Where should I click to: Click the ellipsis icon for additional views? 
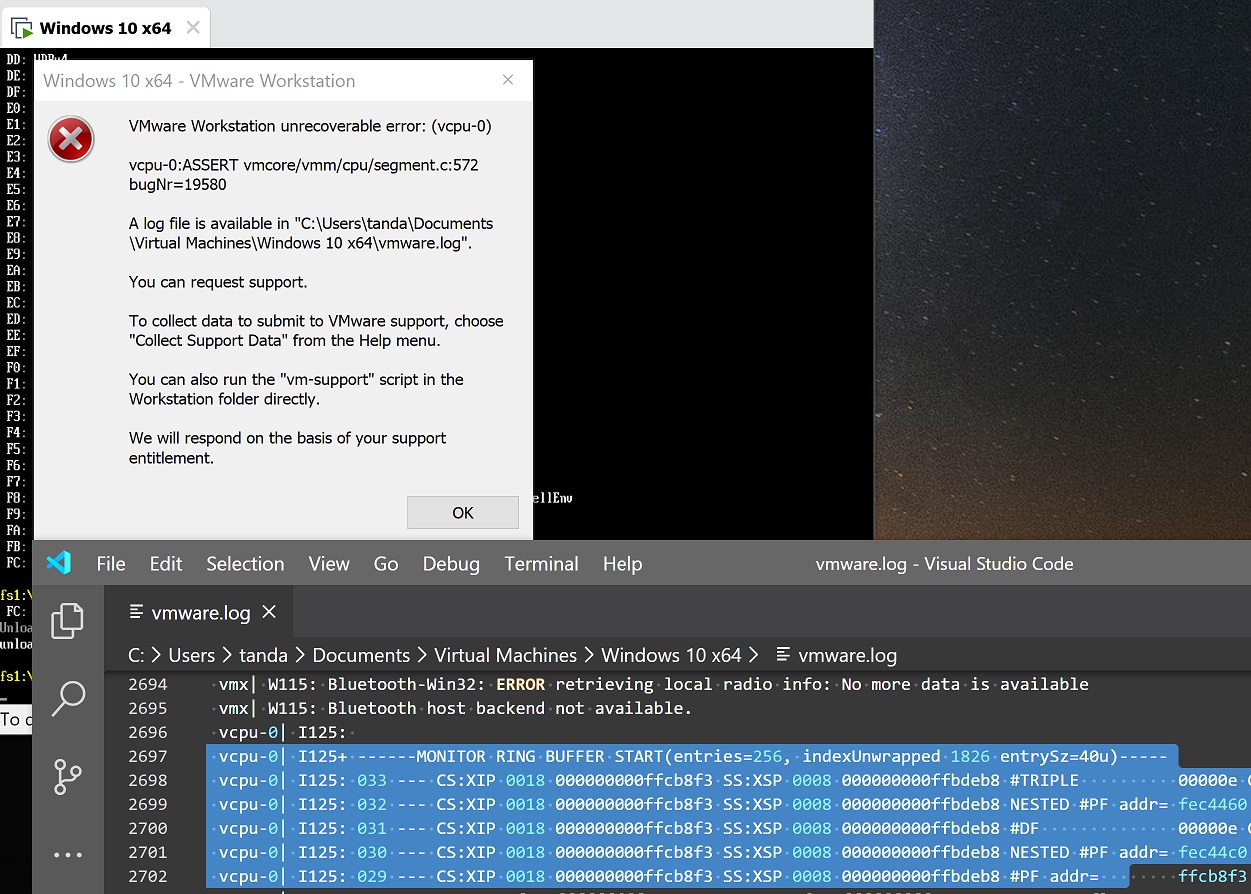pyautogui.click(x=67, y=854)
